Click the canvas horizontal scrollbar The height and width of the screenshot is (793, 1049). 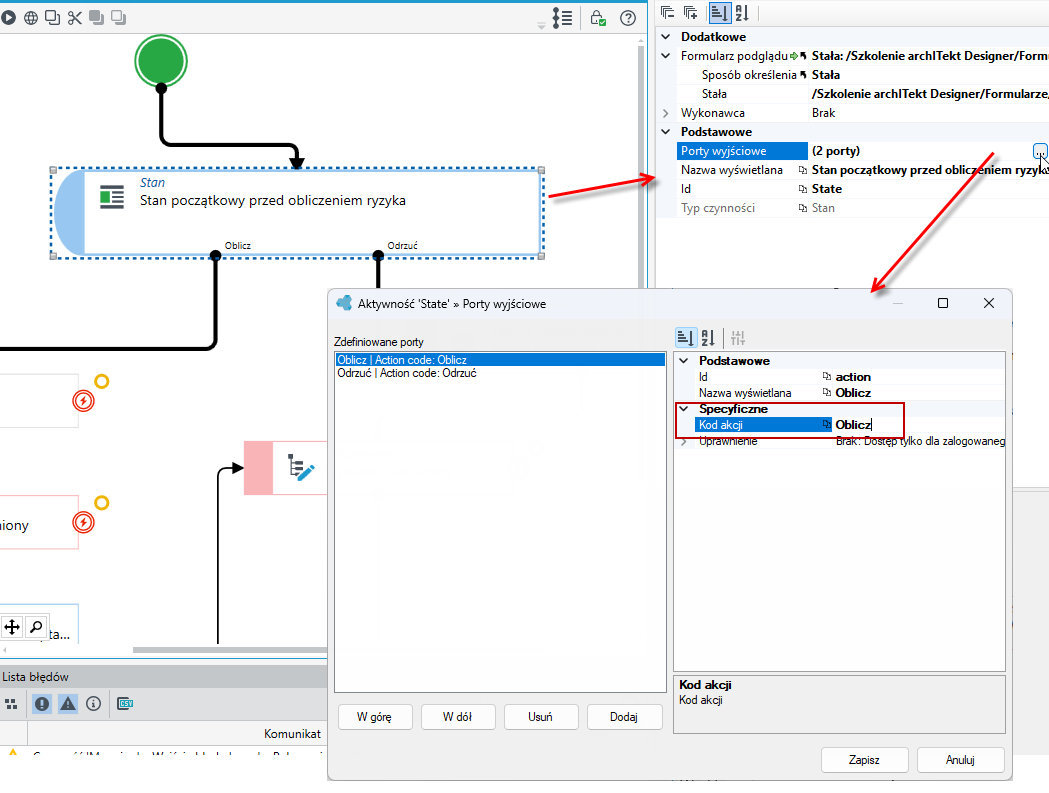pos(229,650)
